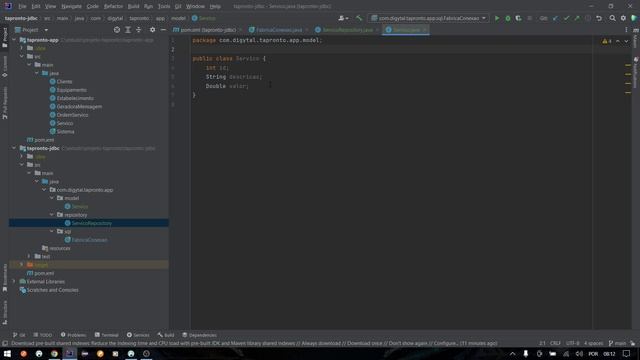Click the volume icon in system tray
The width and height of the screenshot is (640, 360).
click(579, 354)
